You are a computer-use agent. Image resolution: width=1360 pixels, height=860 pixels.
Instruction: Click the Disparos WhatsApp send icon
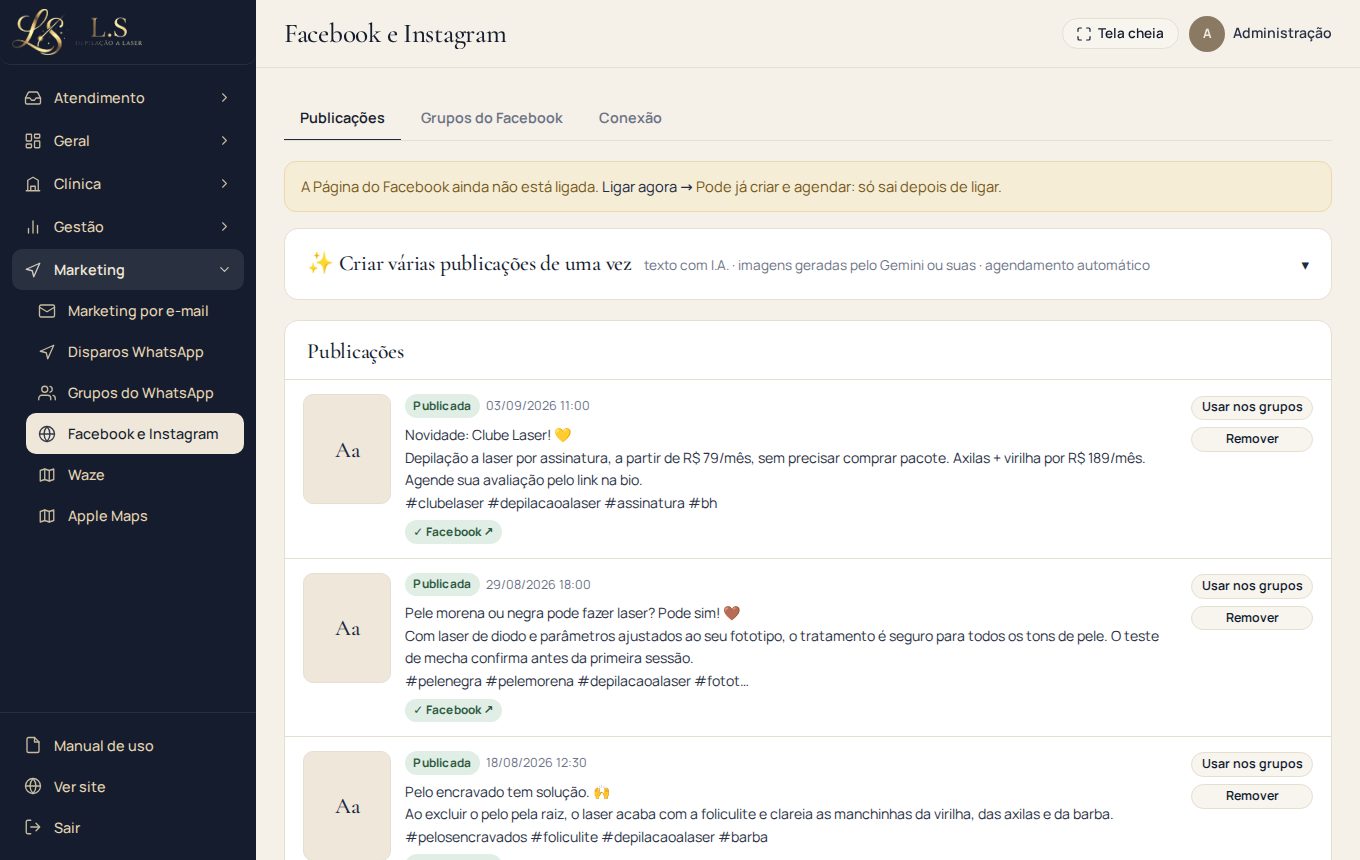47,352
